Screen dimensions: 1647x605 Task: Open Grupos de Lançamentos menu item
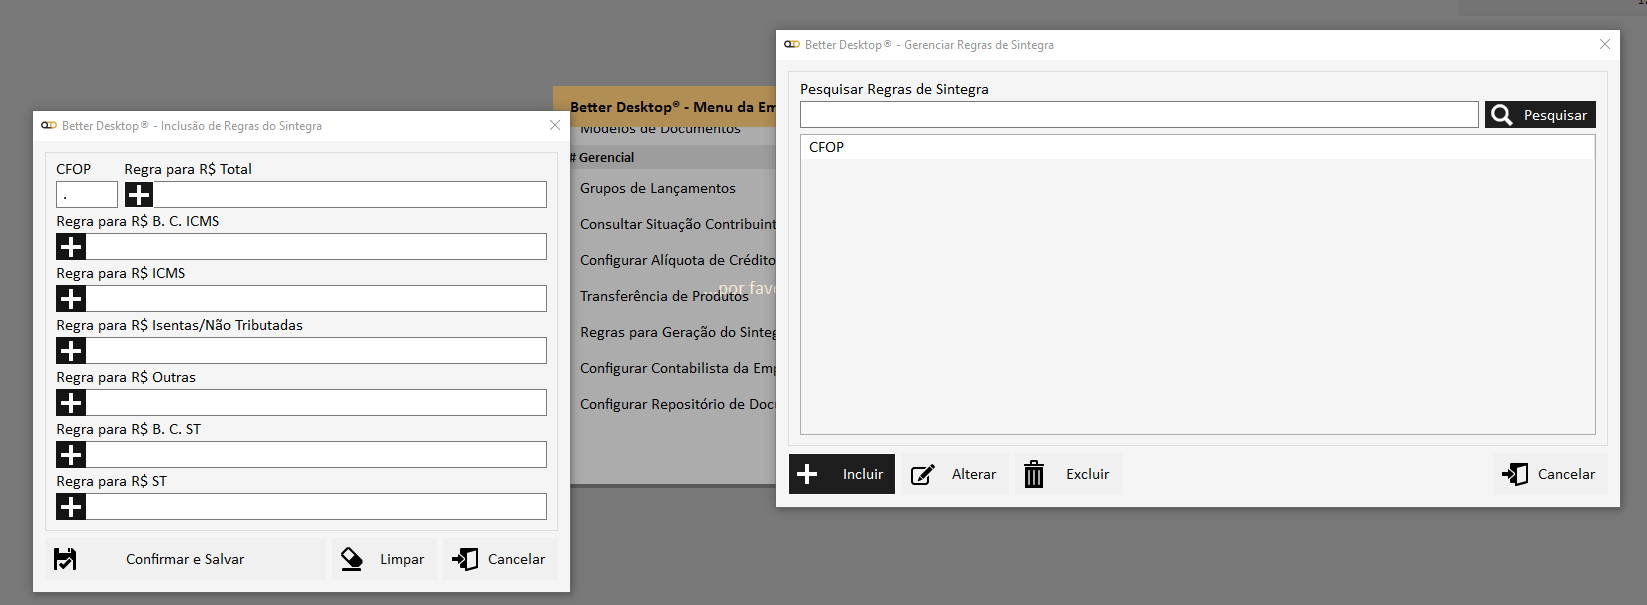click(x=657, y=188)
